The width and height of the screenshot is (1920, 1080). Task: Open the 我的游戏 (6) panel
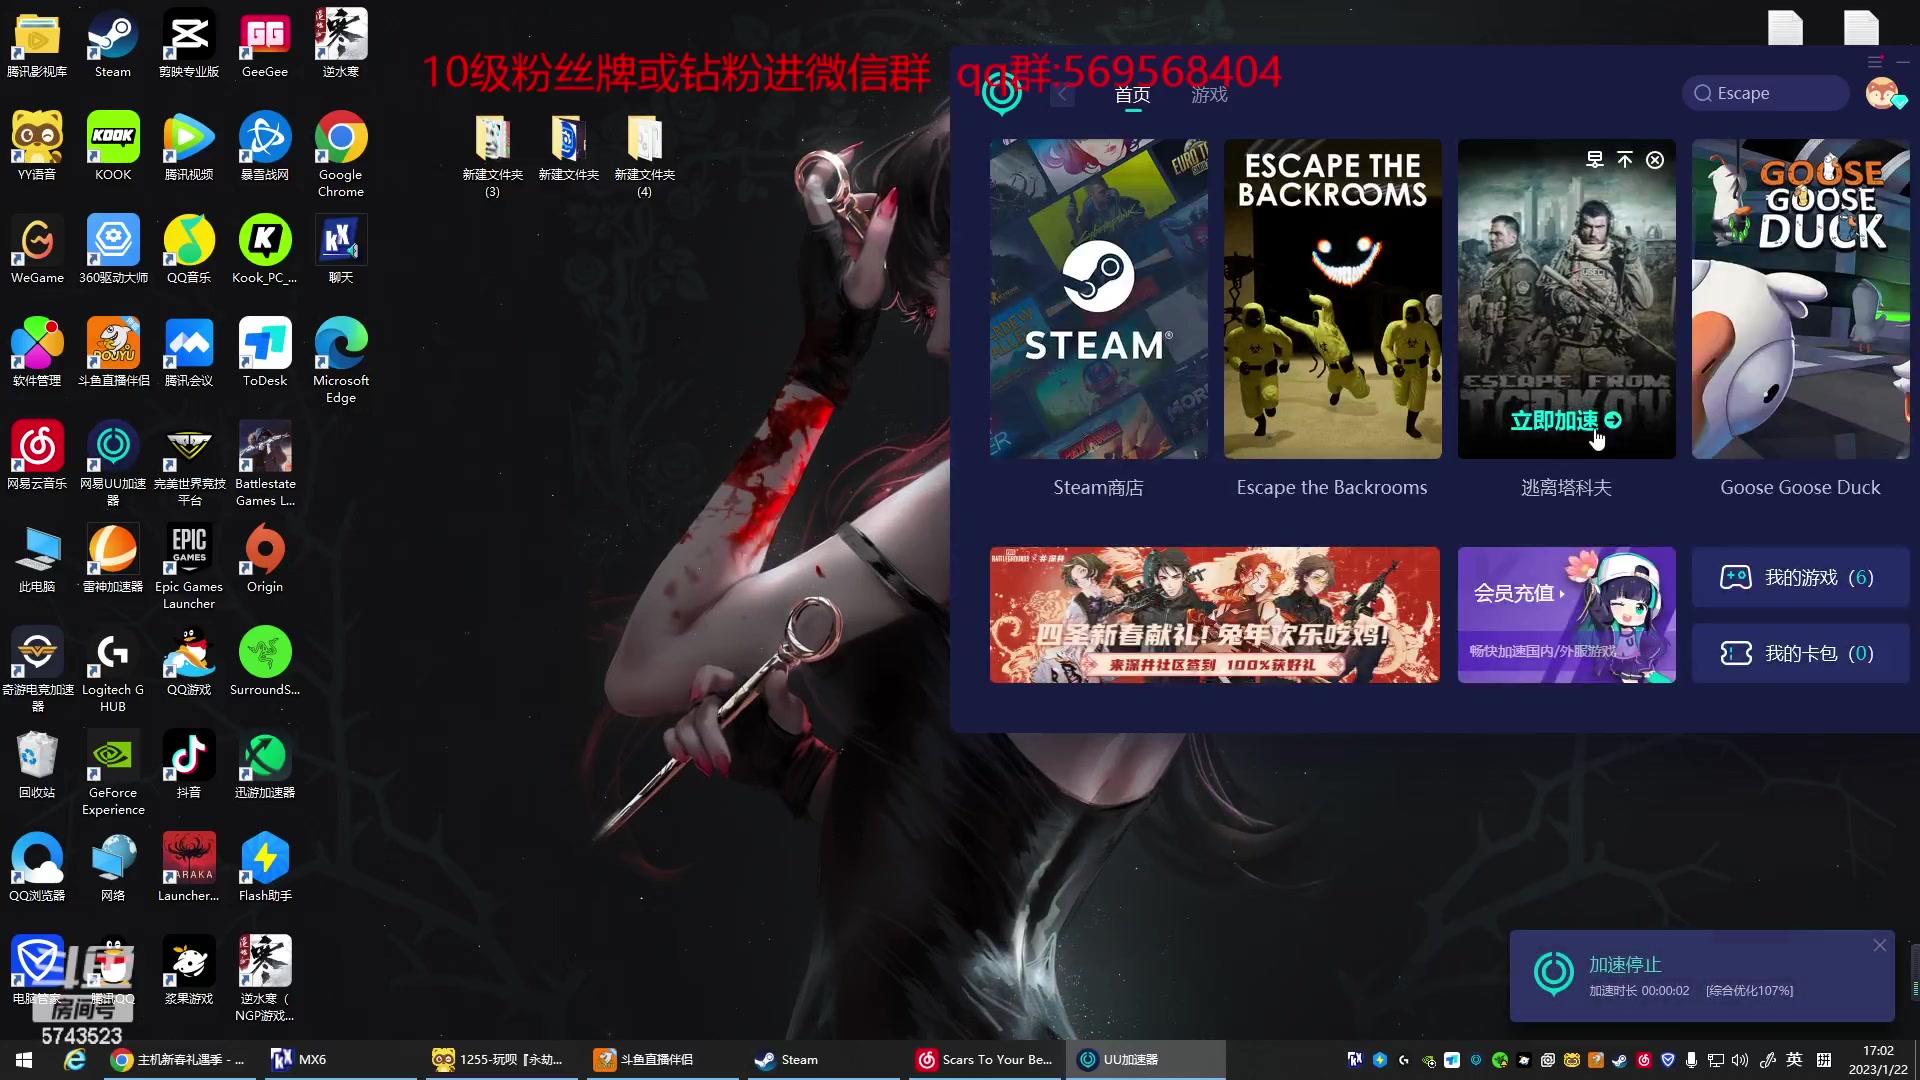point(1800,578)
